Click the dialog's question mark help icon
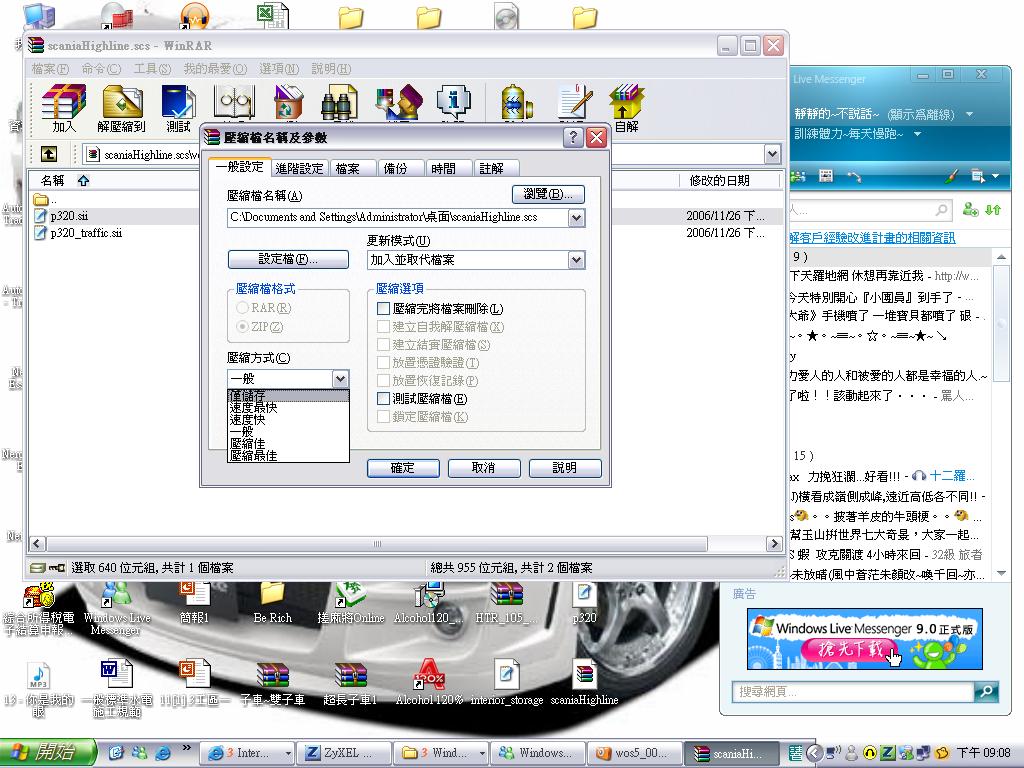Screen dimensions: 1024x768 click(x=573, y=138)
